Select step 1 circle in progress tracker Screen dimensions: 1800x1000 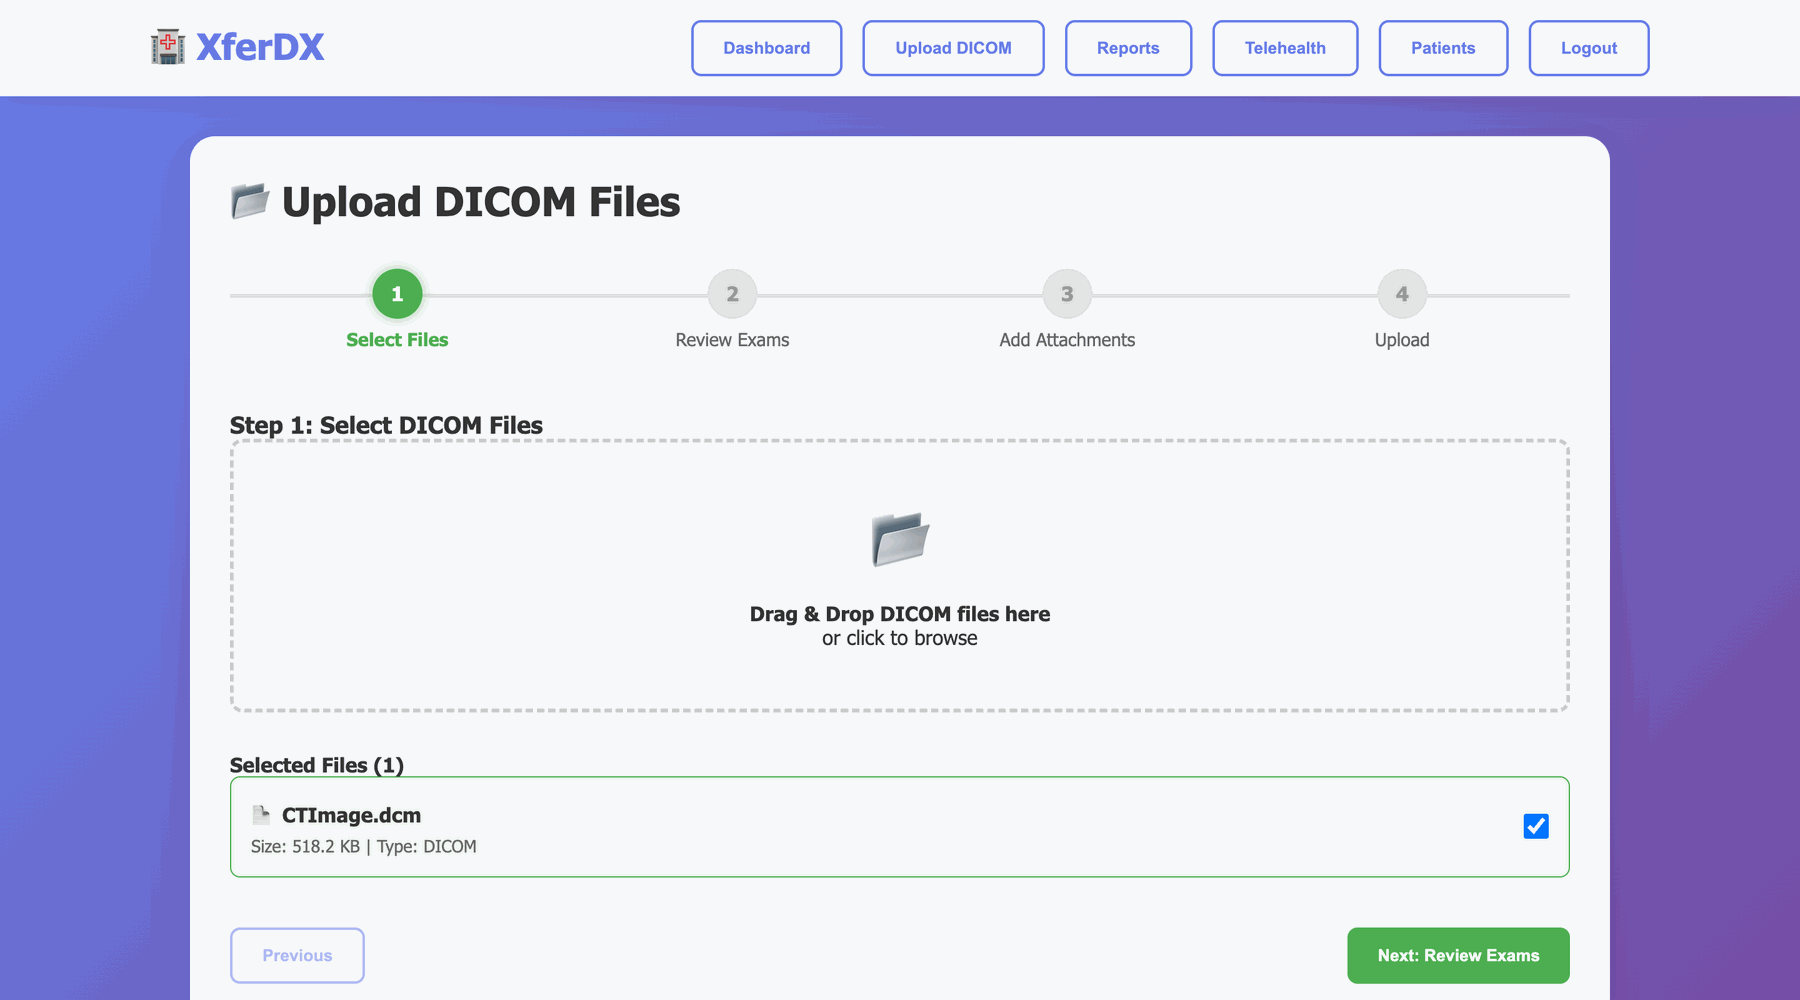point(397,294)
